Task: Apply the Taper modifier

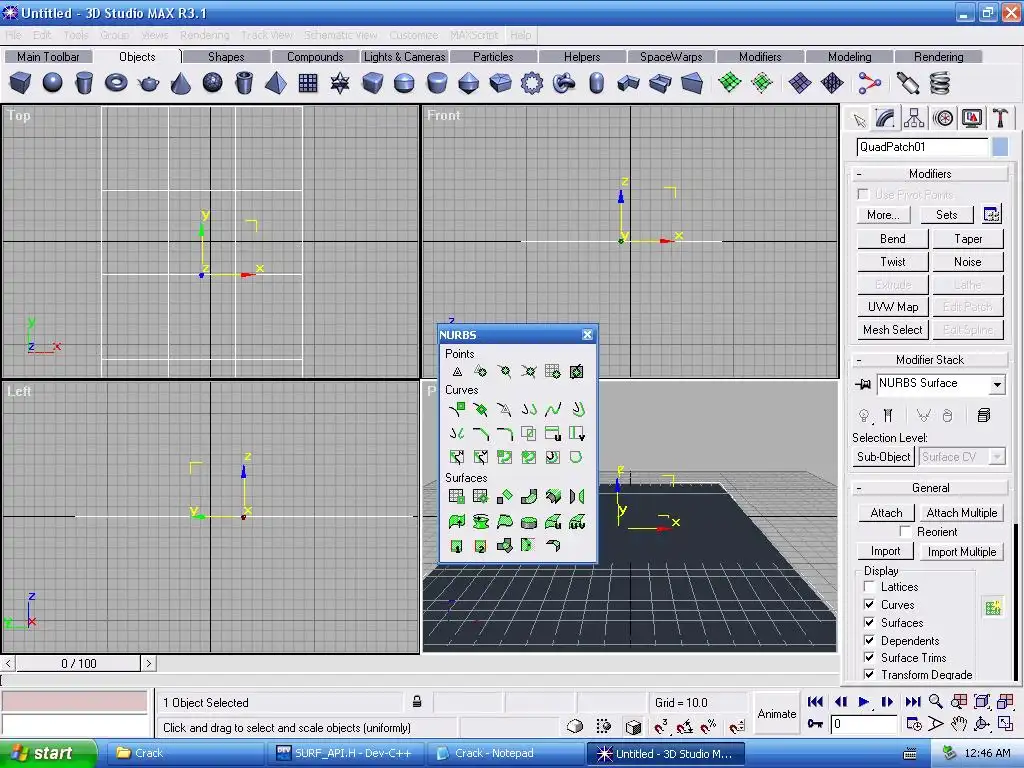Action: [968, 239]
